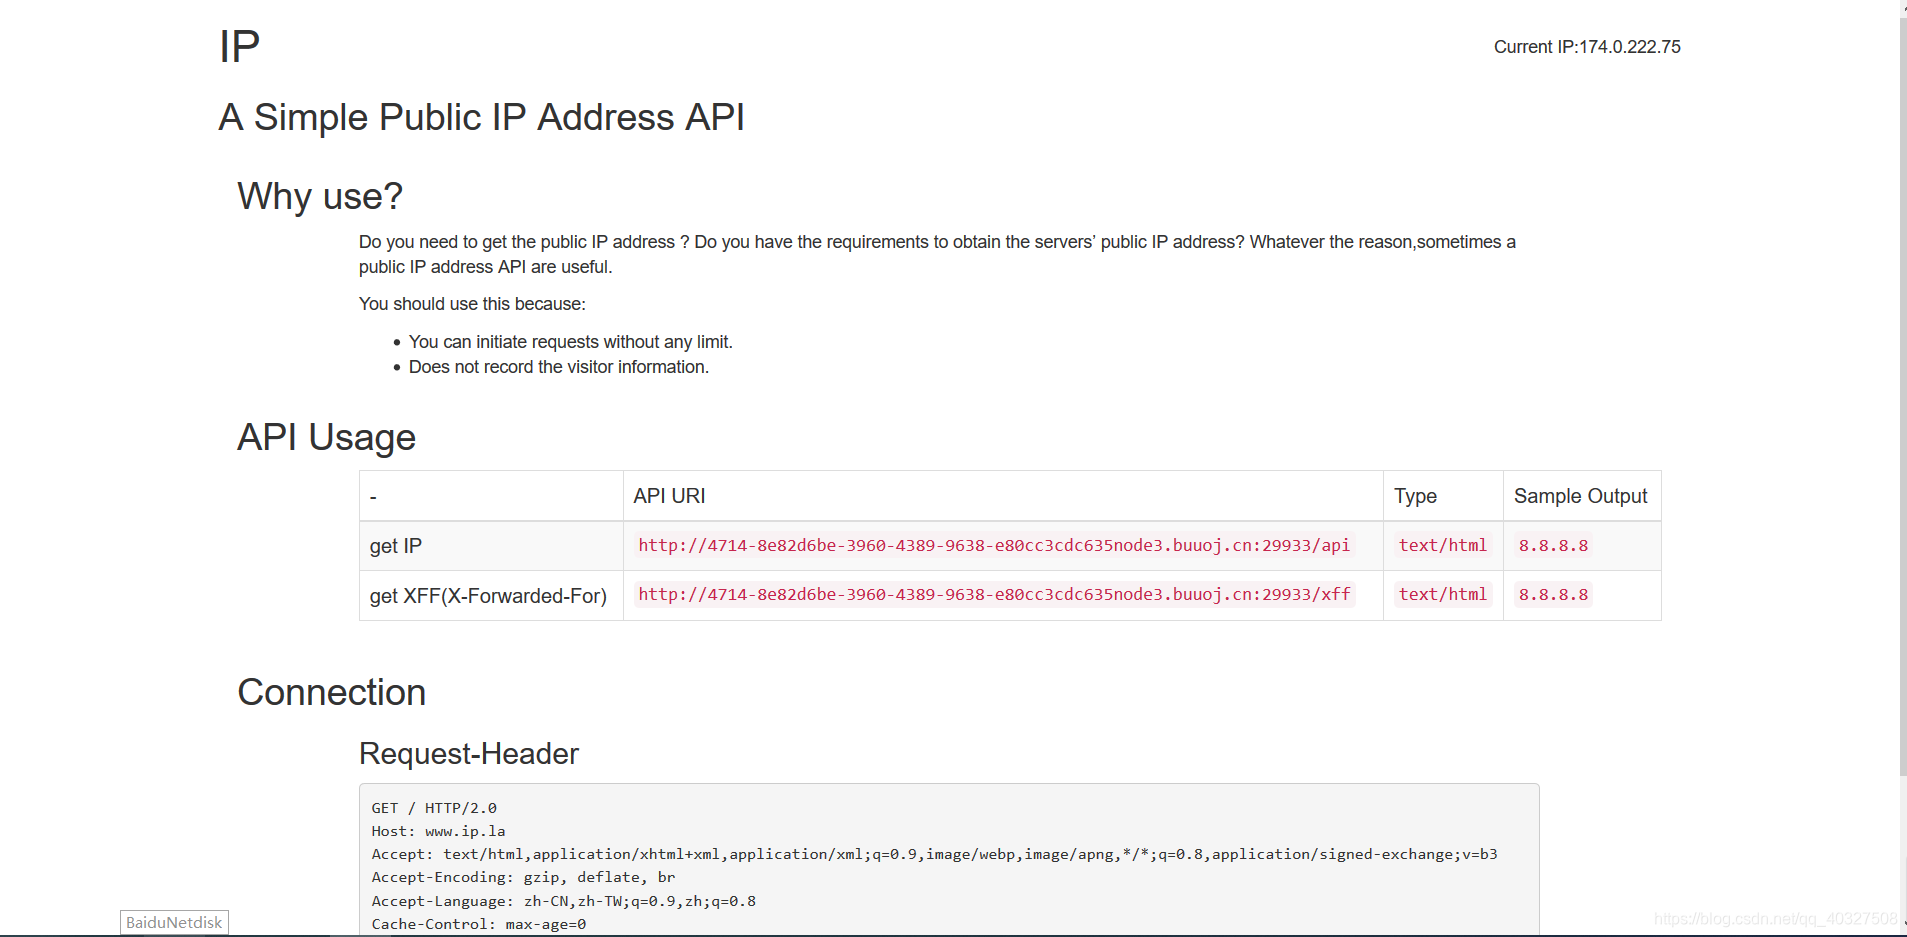Screen dimensions: 1907x937
Task: Click the 'get IP' row label
Action: pos(396,546)
